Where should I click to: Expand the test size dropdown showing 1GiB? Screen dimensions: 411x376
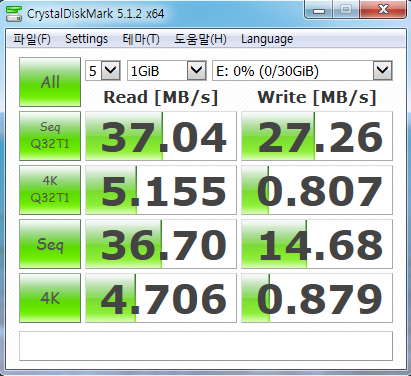coord(167,70)
